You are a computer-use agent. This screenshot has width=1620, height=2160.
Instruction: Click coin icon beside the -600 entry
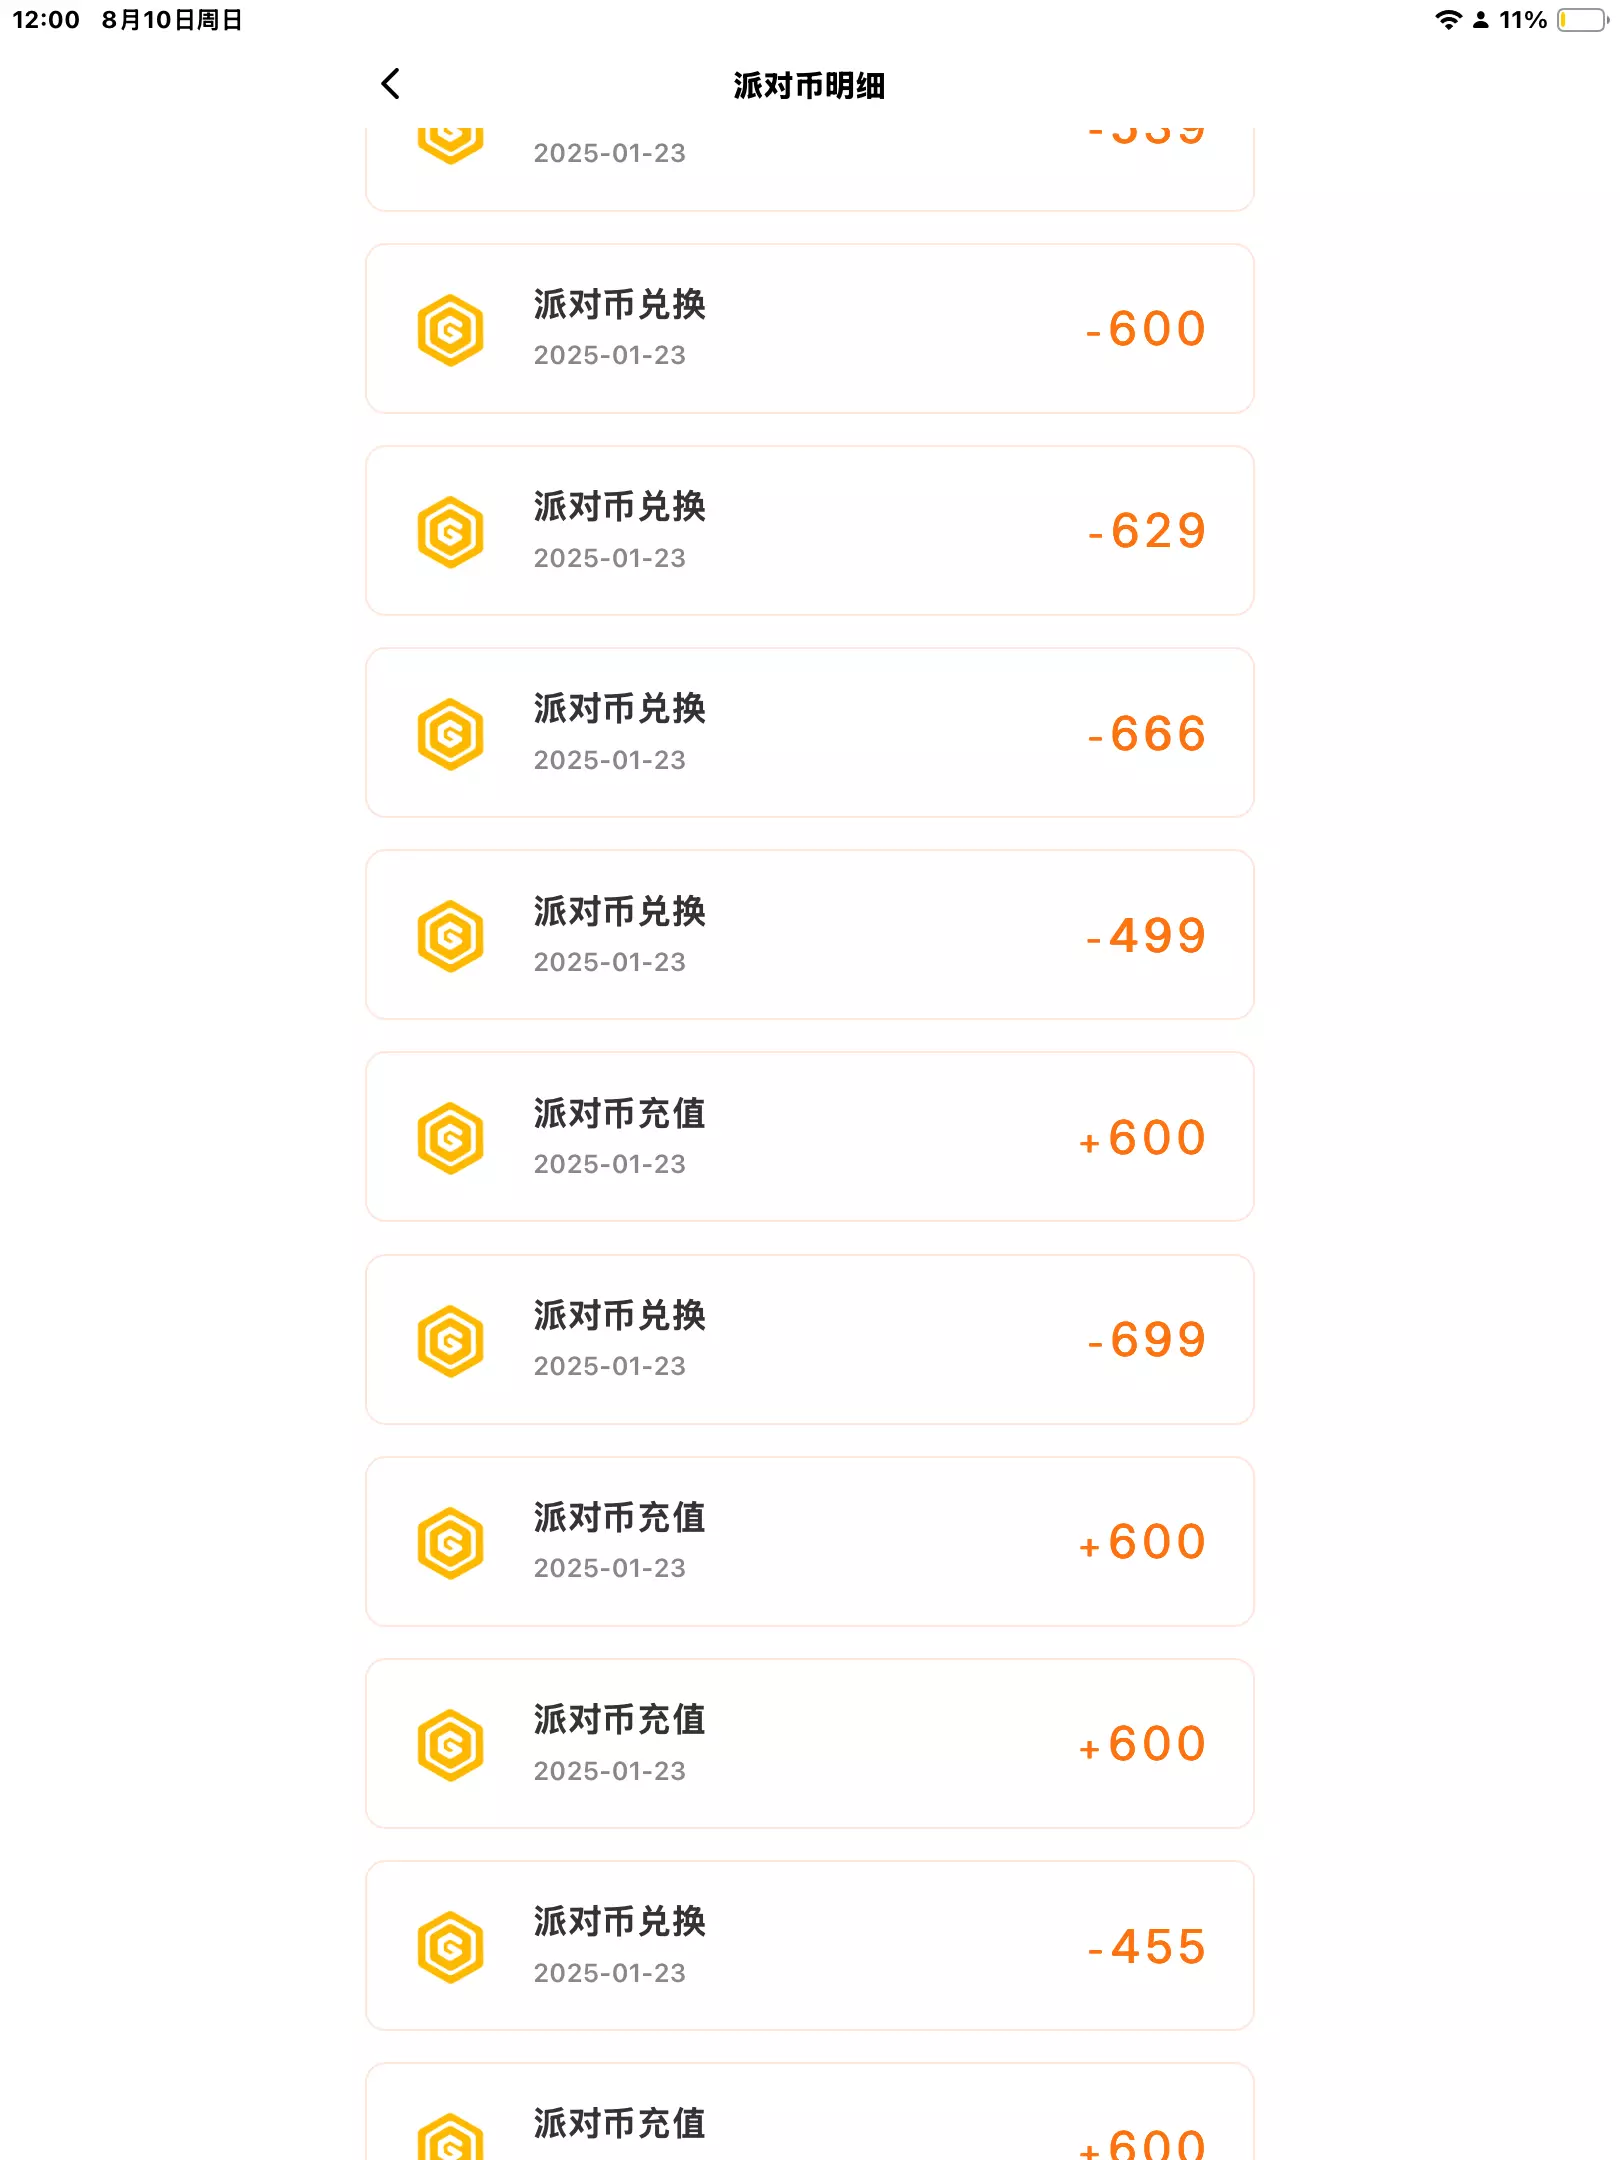450,330
